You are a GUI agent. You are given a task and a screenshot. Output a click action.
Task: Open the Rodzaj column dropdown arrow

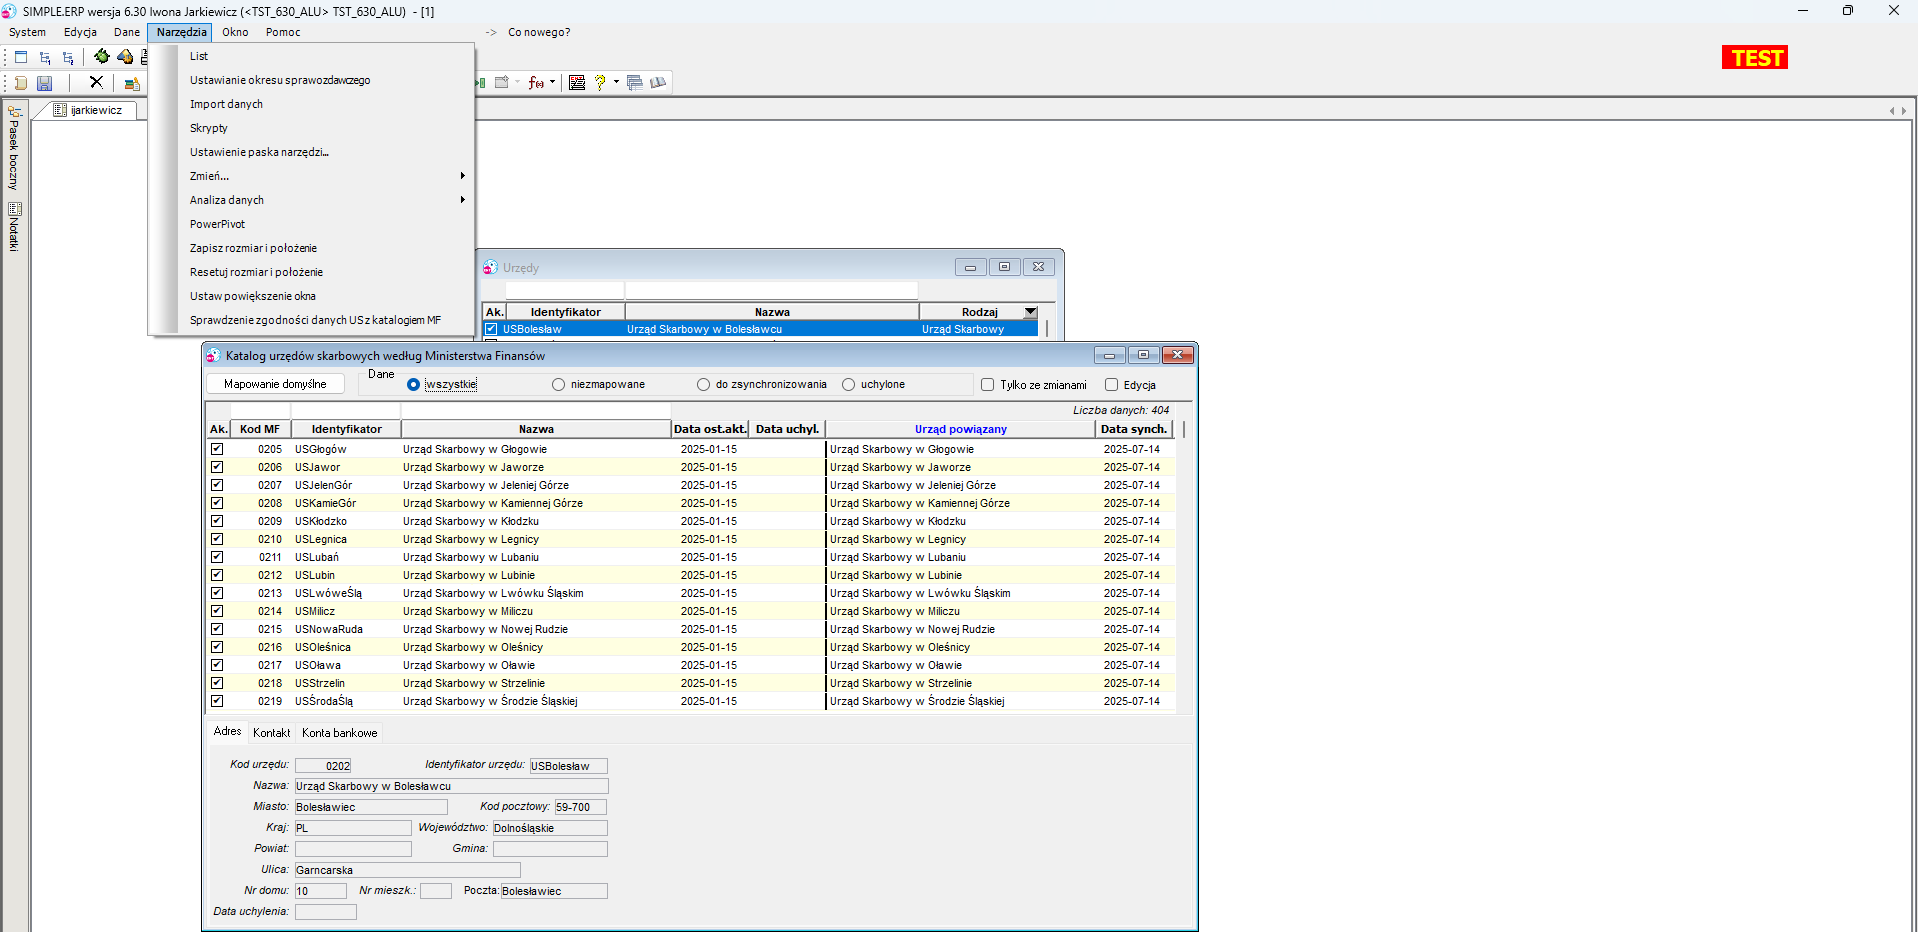tap(1031, 312)
